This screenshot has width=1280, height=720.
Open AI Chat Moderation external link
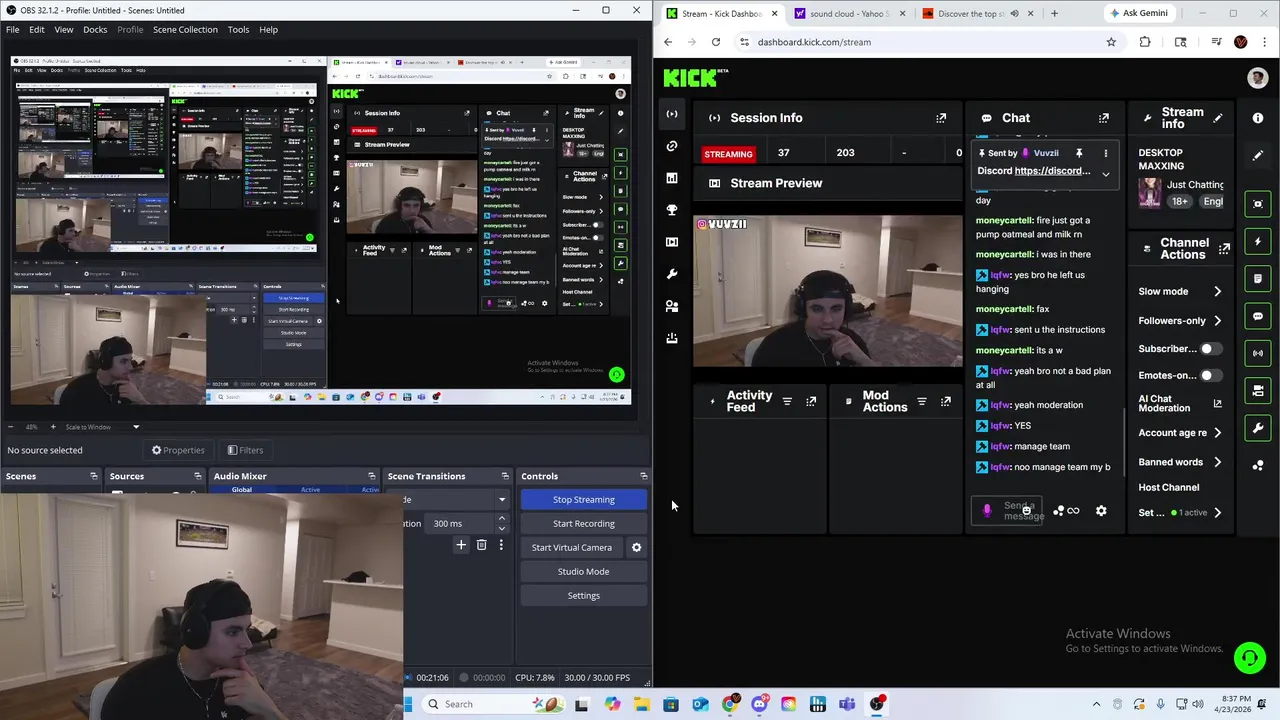pyautogui.click(x=1217, y=403)
